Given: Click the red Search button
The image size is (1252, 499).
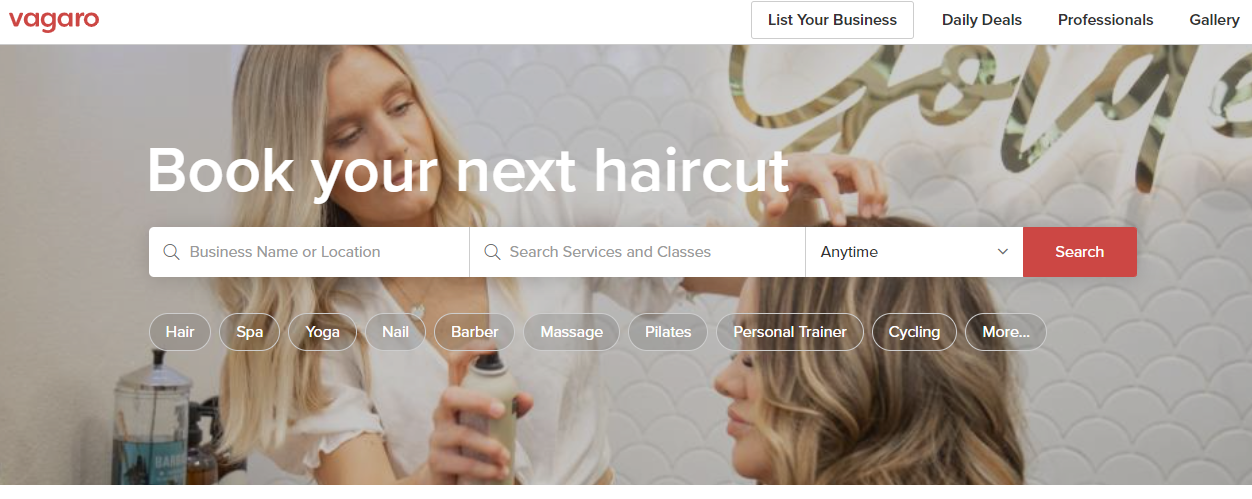Looking at the screenshot, I should point(1080,252).
